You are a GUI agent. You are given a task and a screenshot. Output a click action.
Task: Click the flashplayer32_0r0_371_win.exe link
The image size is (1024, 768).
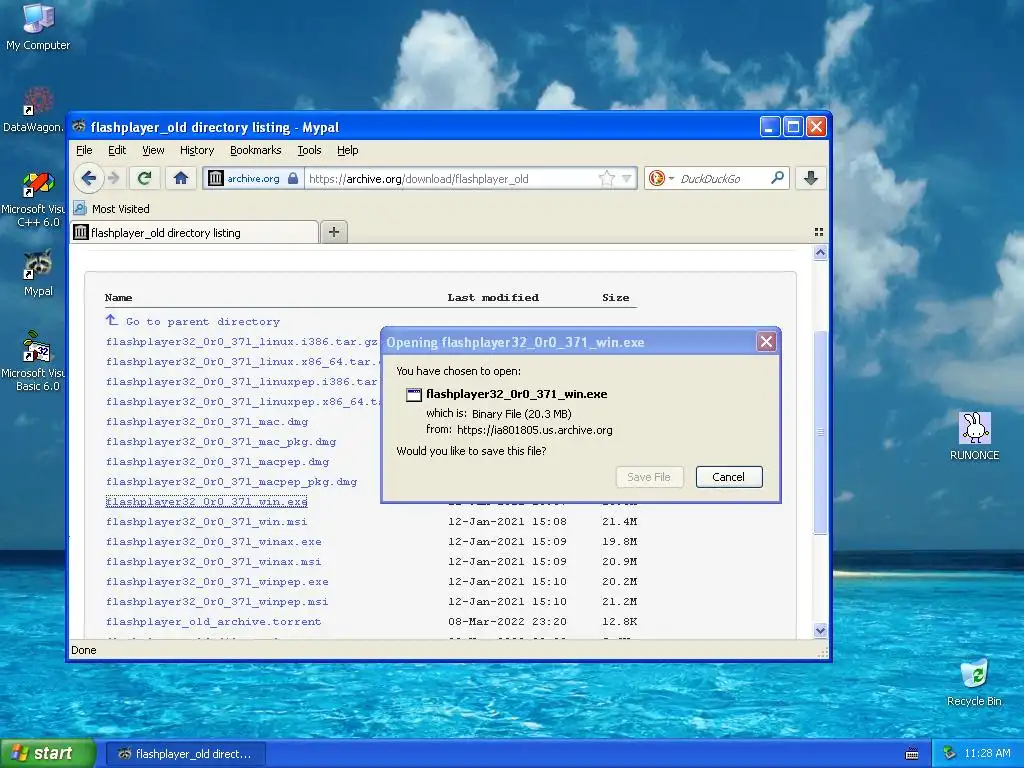pos(206,502)
